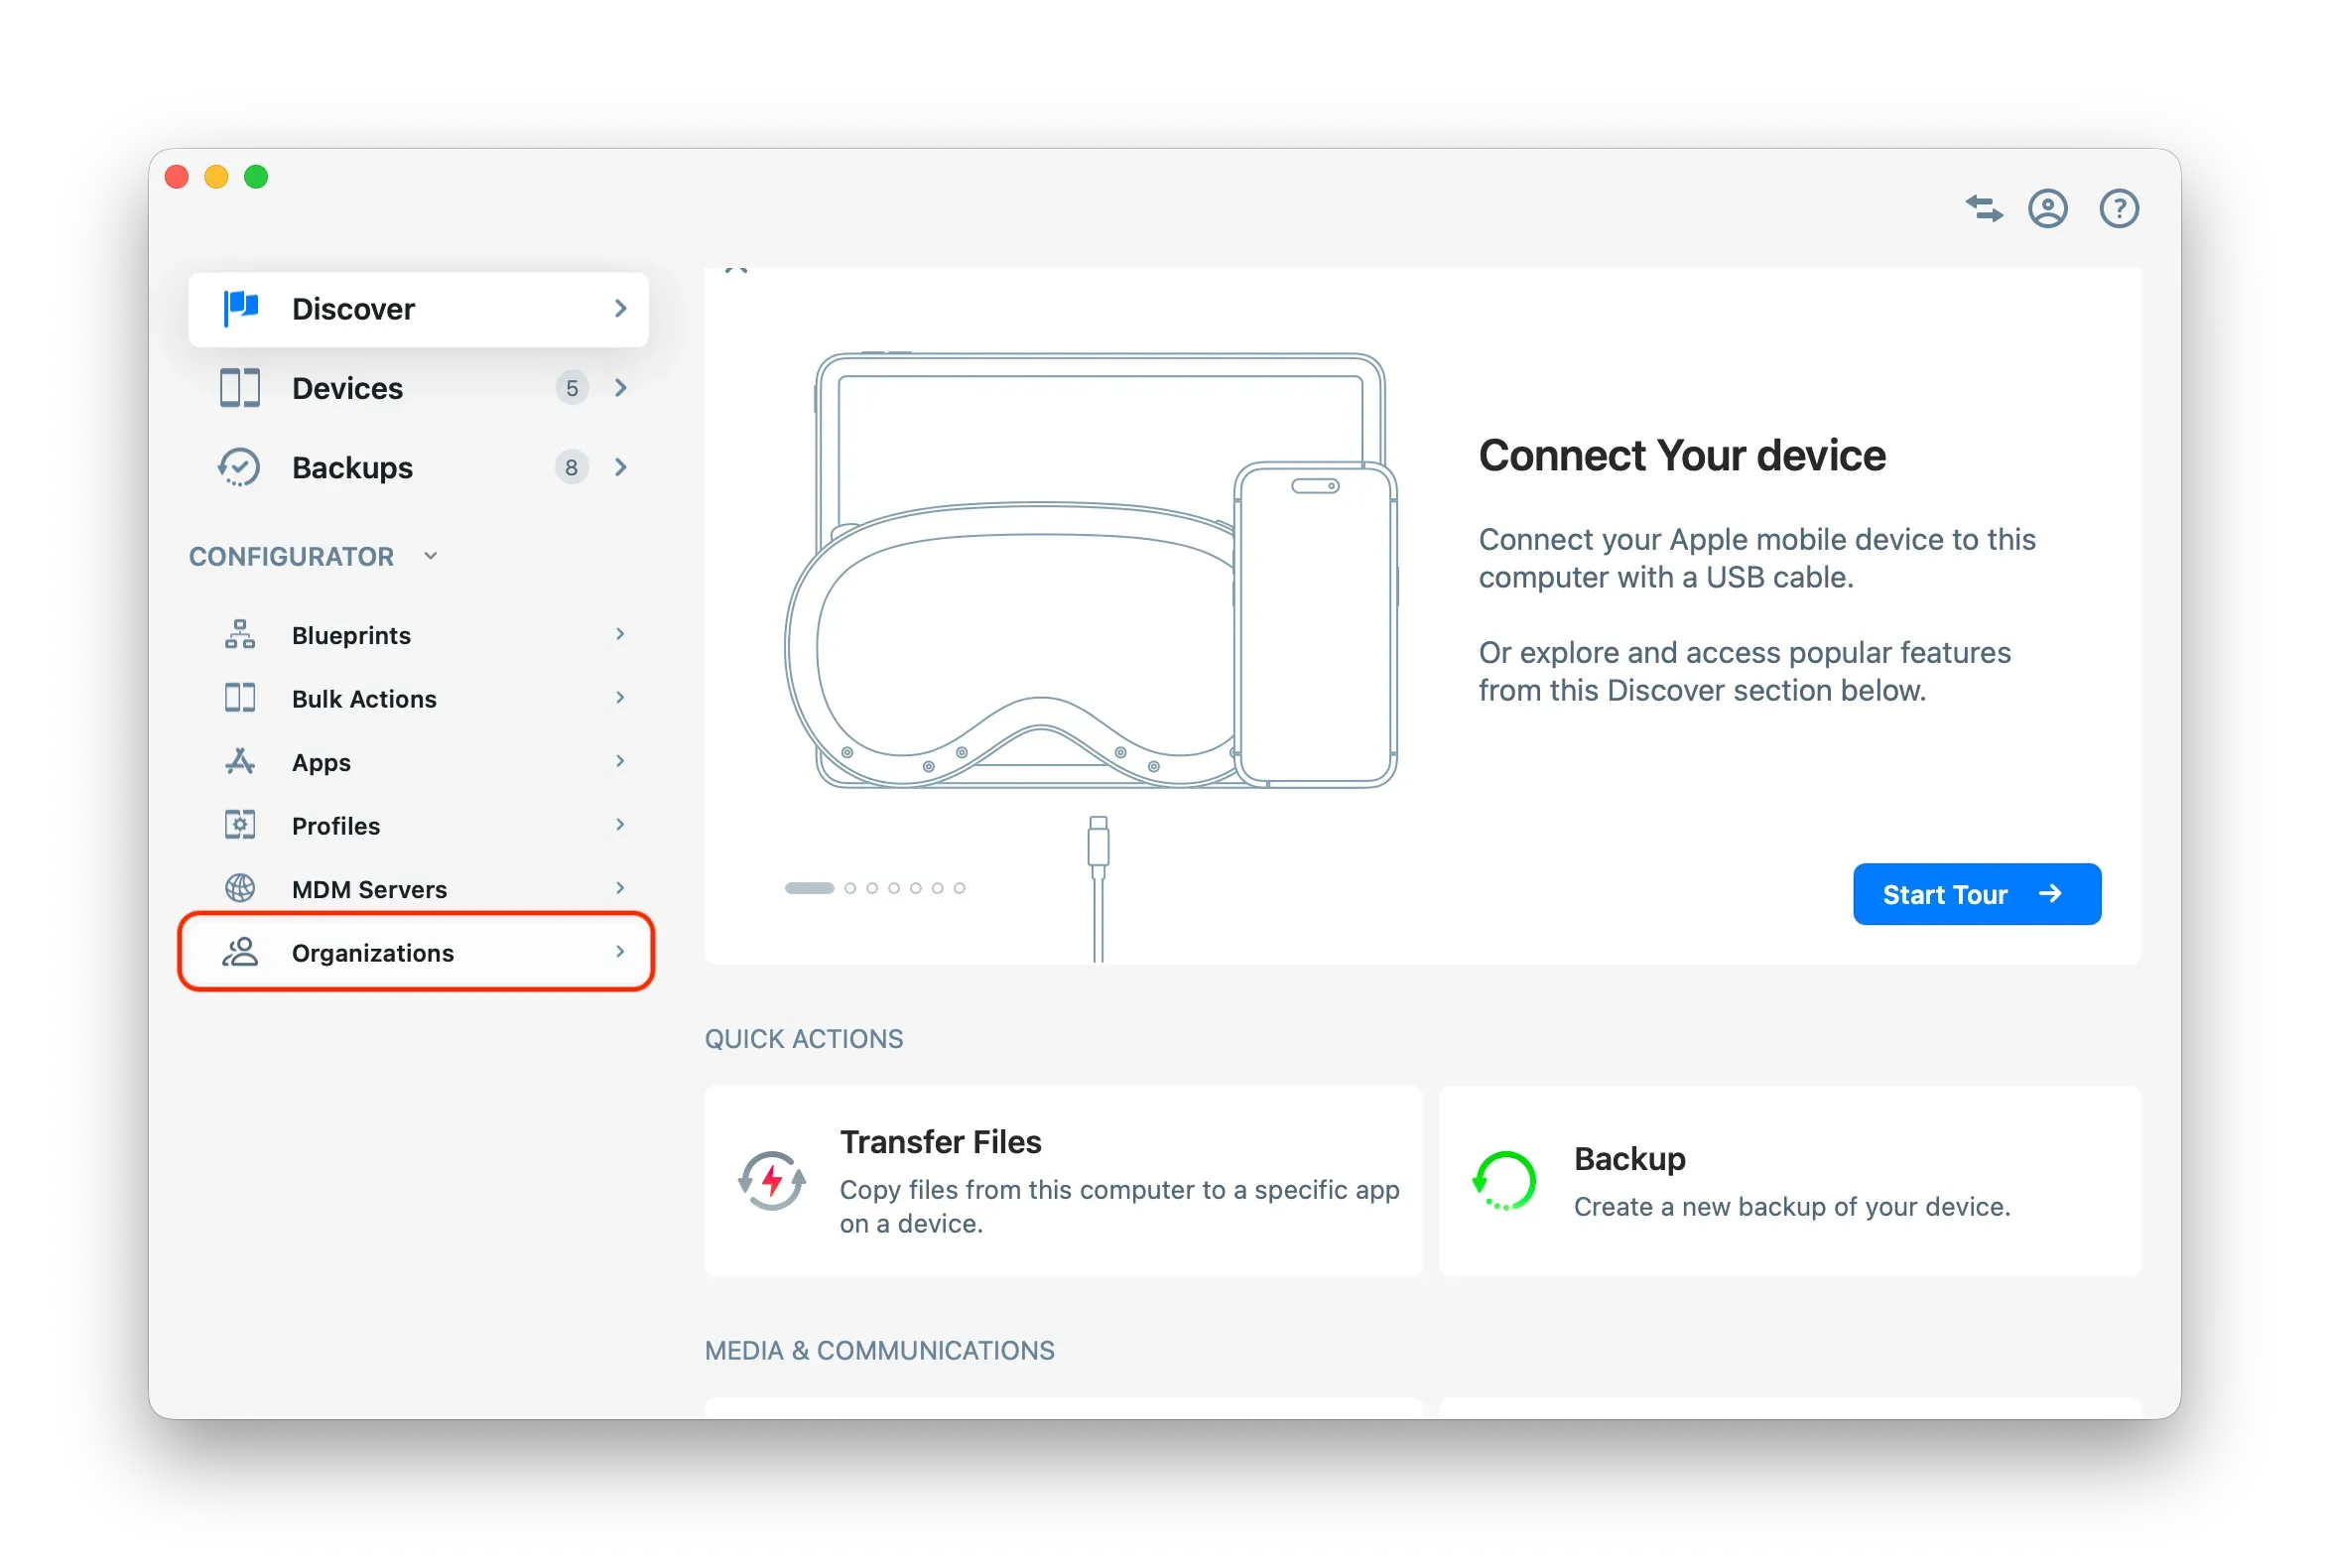This screenshot has height=1568, width=2330.
Task: Open the Apps section icon
Action: (x=240, y=761)
